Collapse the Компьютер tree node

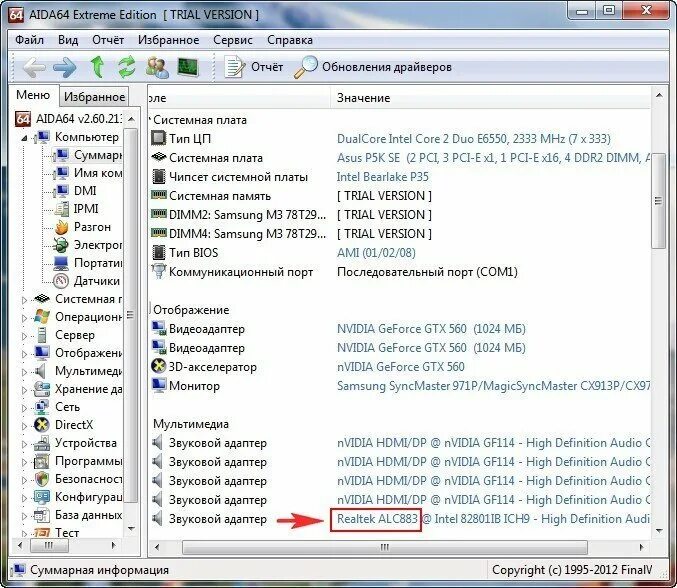pyautogui.click(x=24, y=138)
